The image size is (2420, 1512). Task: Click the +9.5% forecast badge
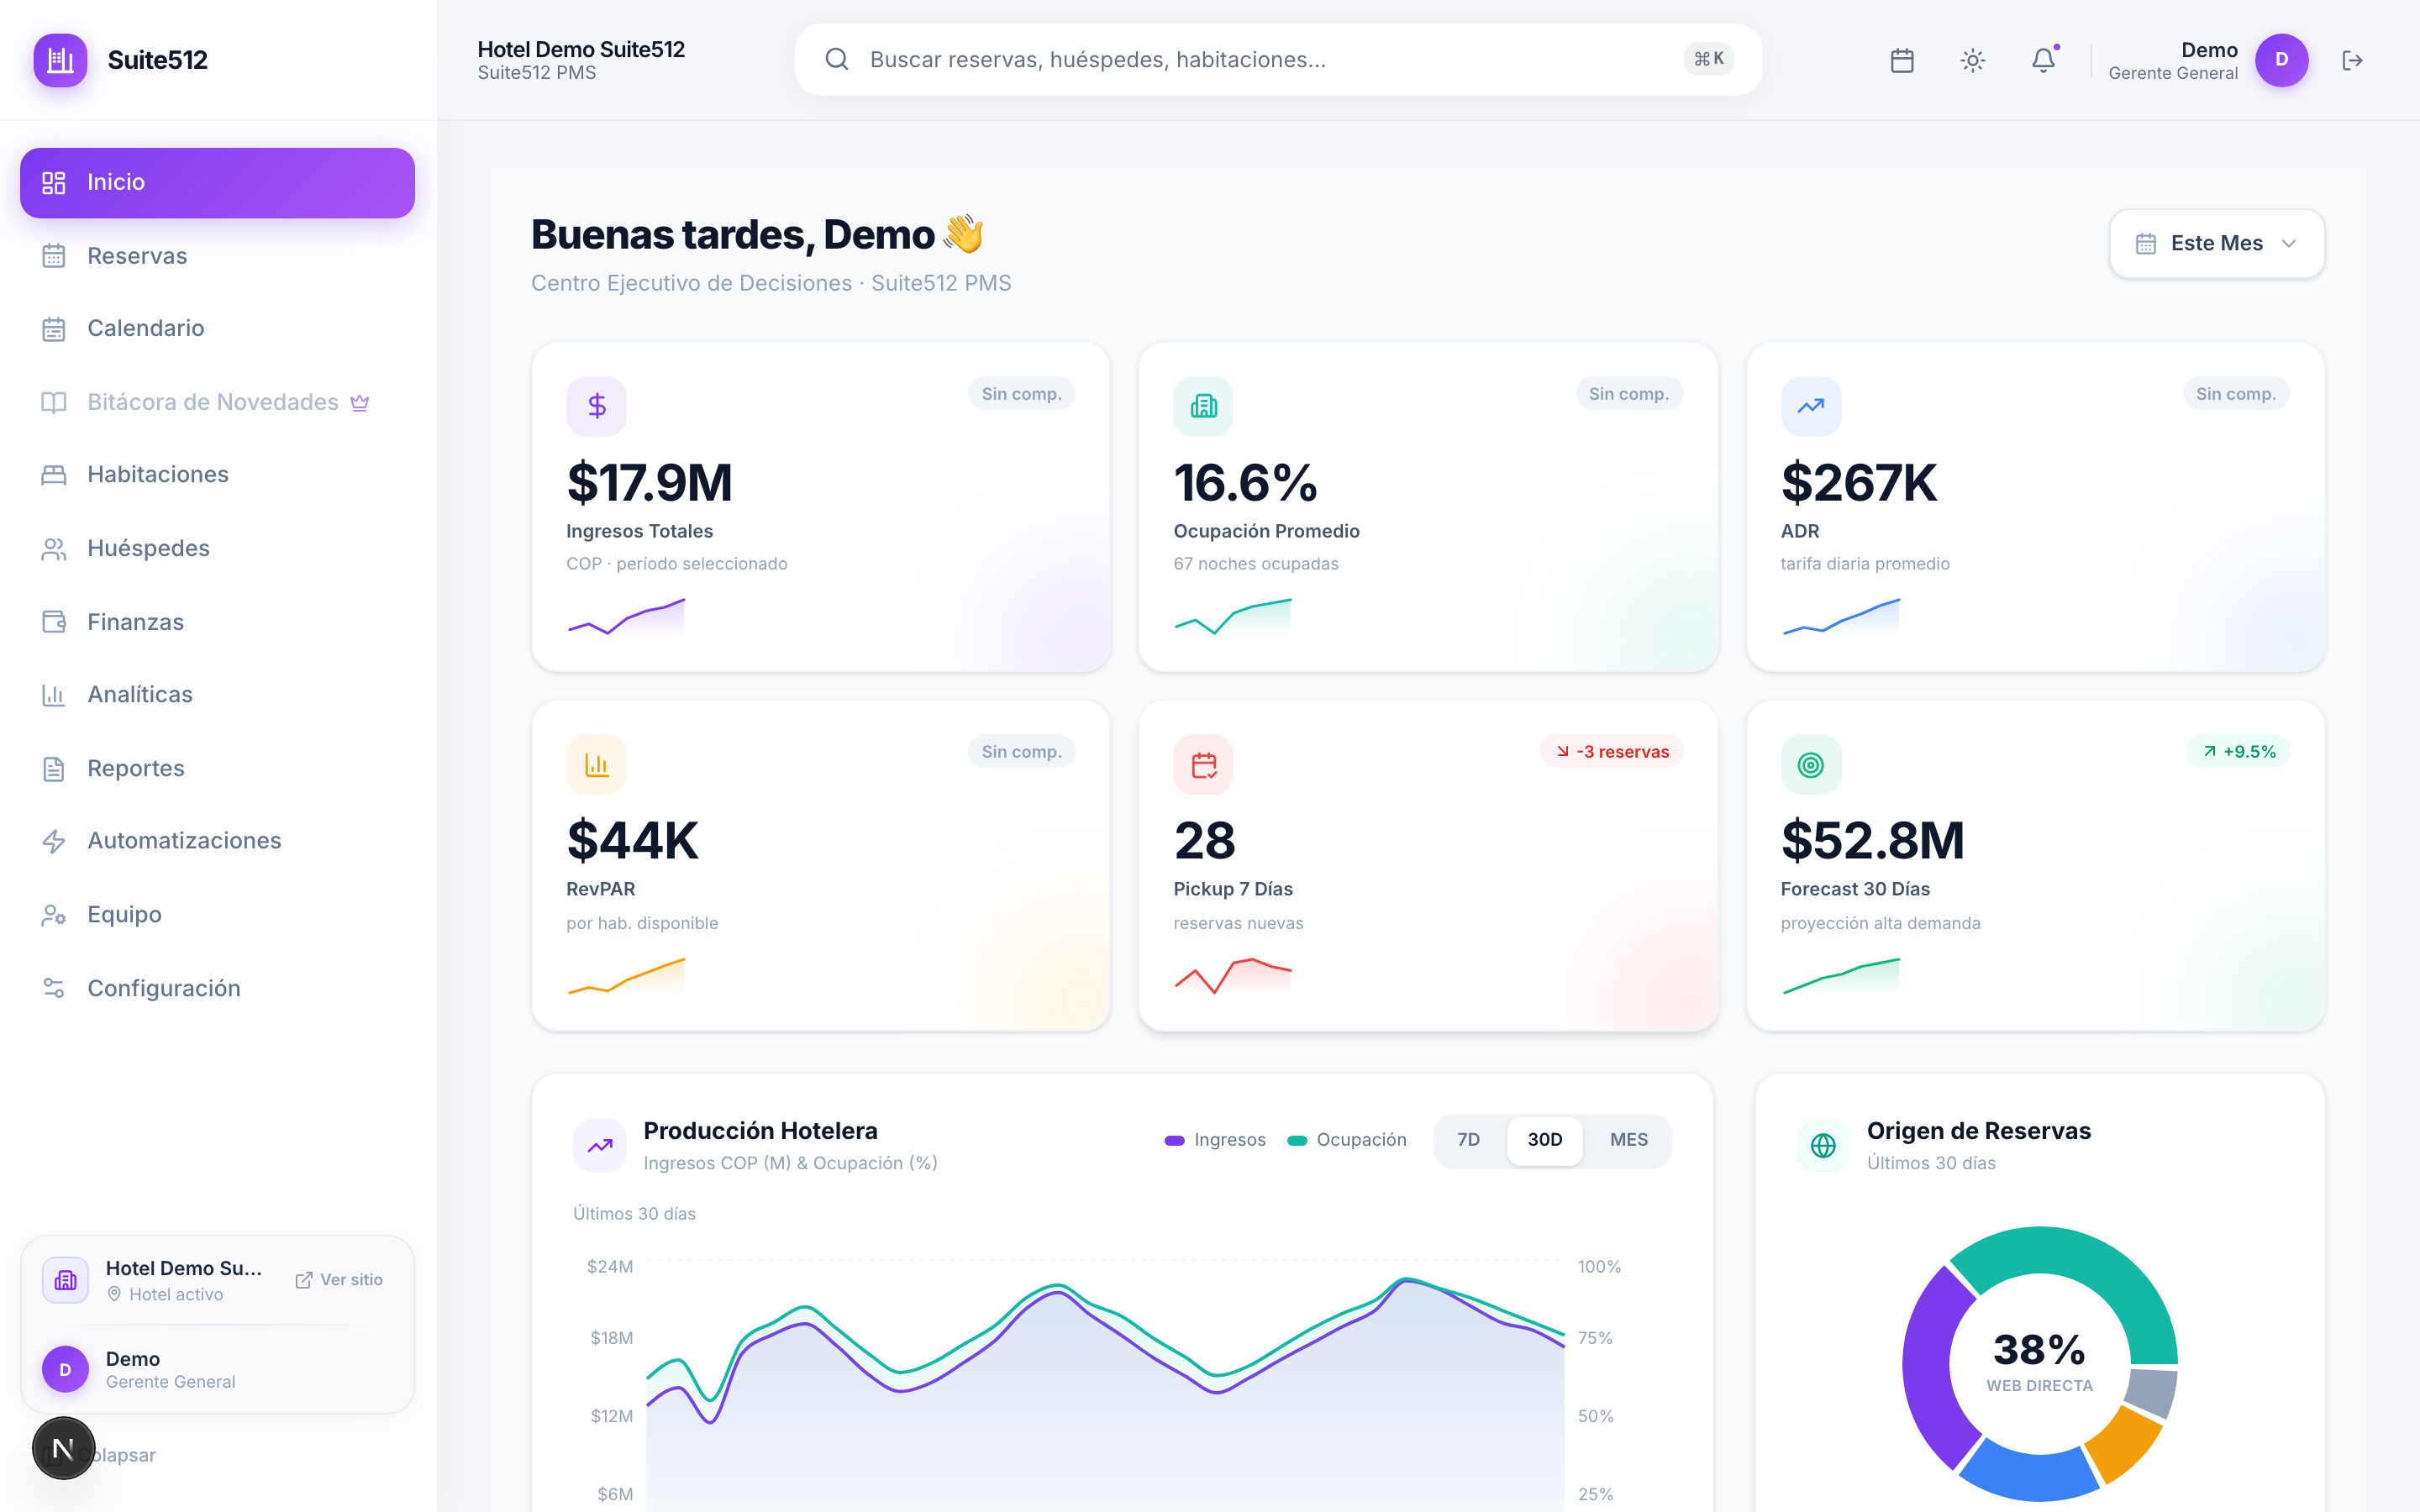[x=2238, y=751]
